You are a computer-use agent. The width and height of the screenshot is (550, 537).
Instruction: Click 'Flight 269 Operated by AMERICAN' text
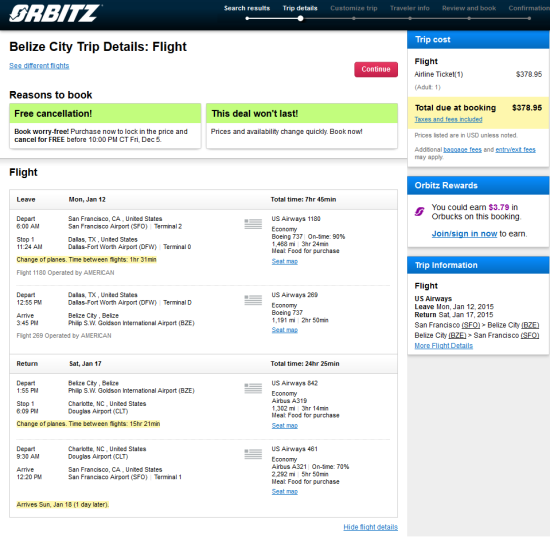point(64,336)
